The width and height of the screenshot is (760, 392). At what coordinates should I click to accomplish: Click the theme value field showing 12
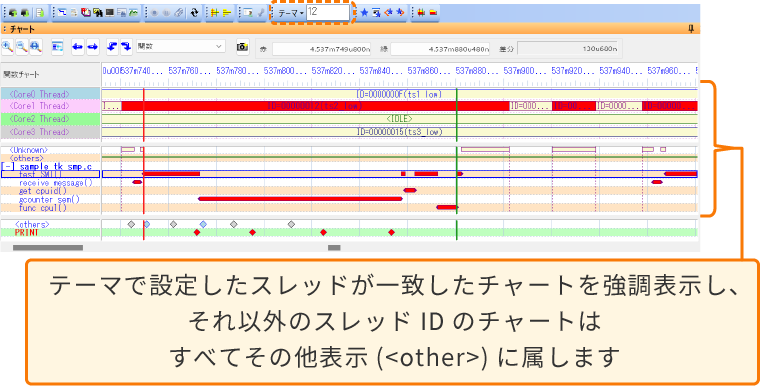(x=328, y=13)
